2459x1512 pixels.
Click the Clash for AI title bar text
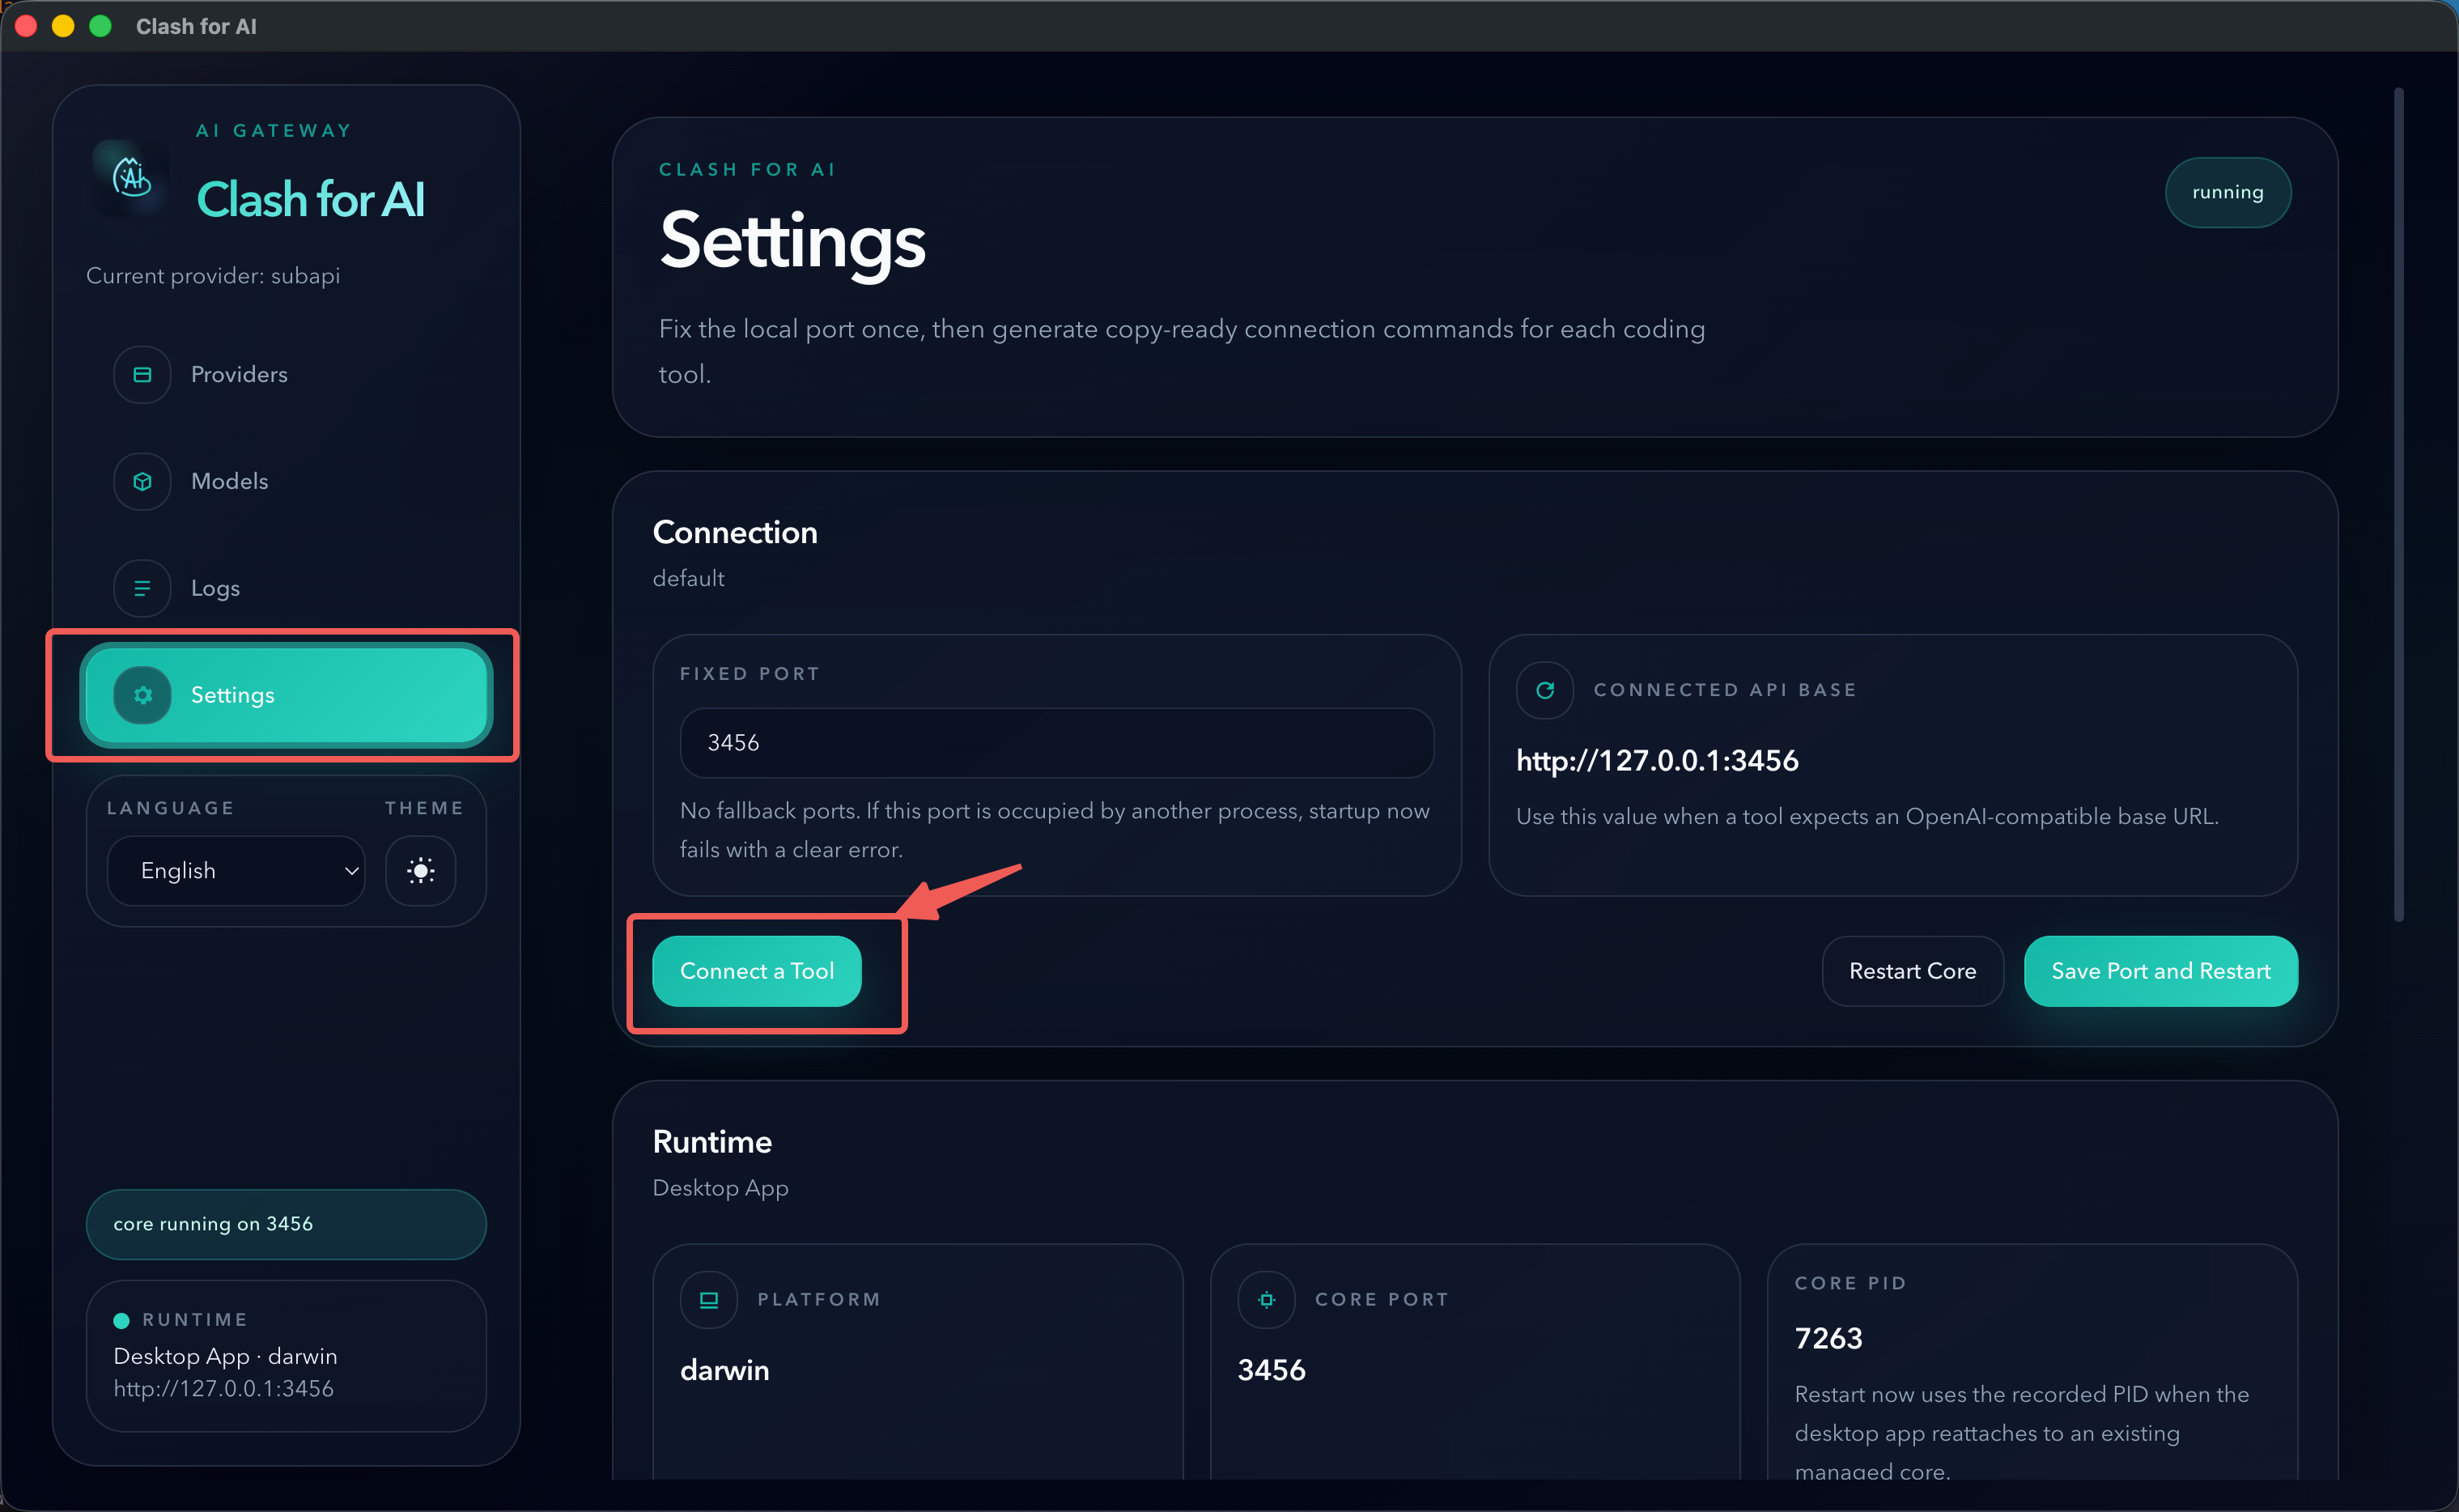click(x=196, y=27)
